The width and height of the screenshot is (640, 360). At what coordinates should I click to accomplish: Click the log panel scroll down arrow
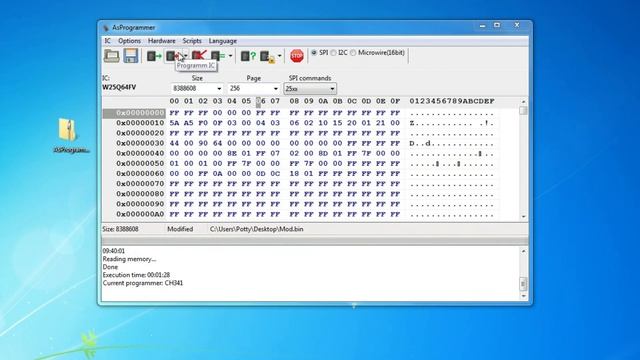(x=523, y=296)
